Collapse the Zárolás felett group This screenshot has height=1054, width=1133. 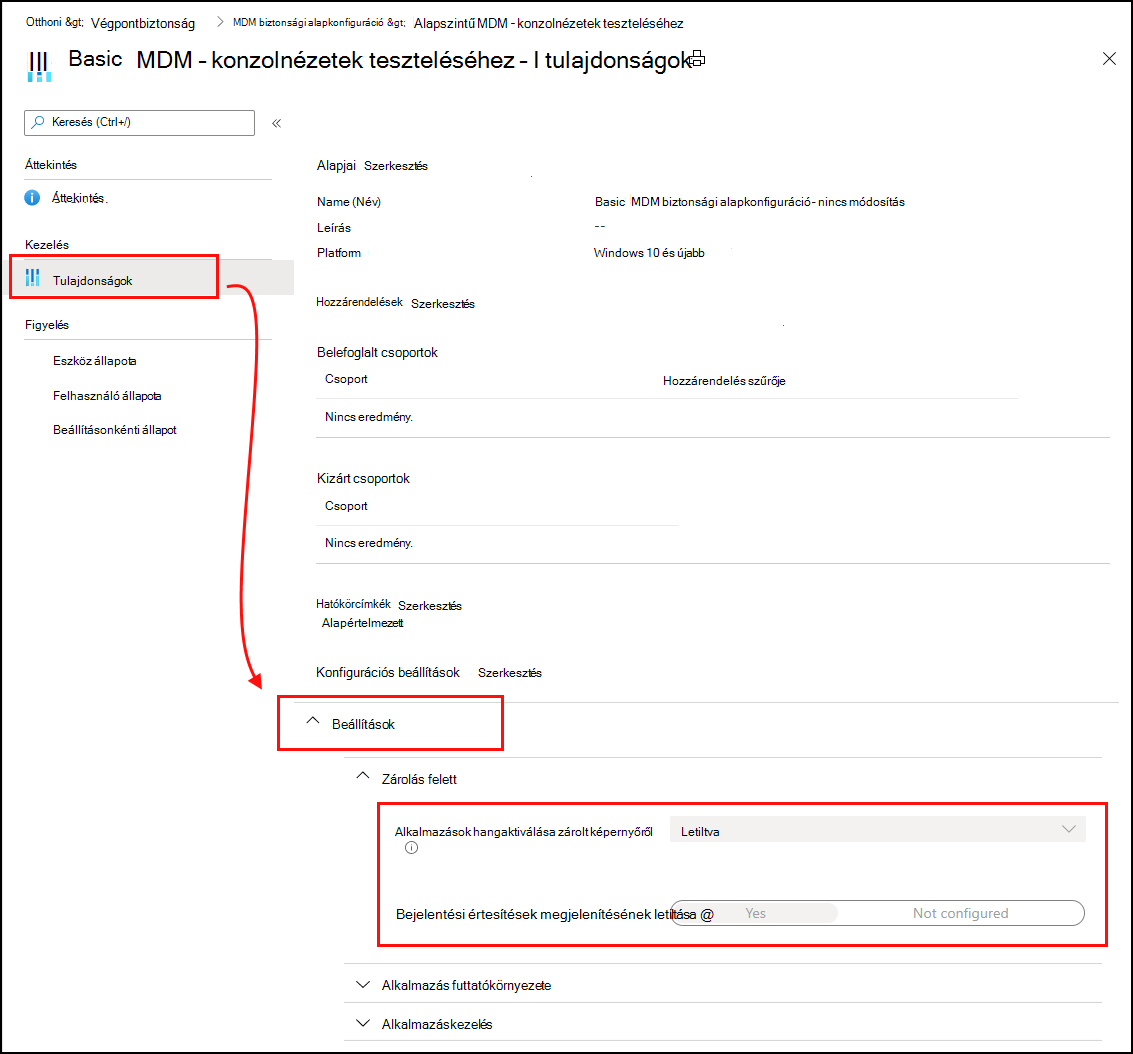(x=363, y=776)
